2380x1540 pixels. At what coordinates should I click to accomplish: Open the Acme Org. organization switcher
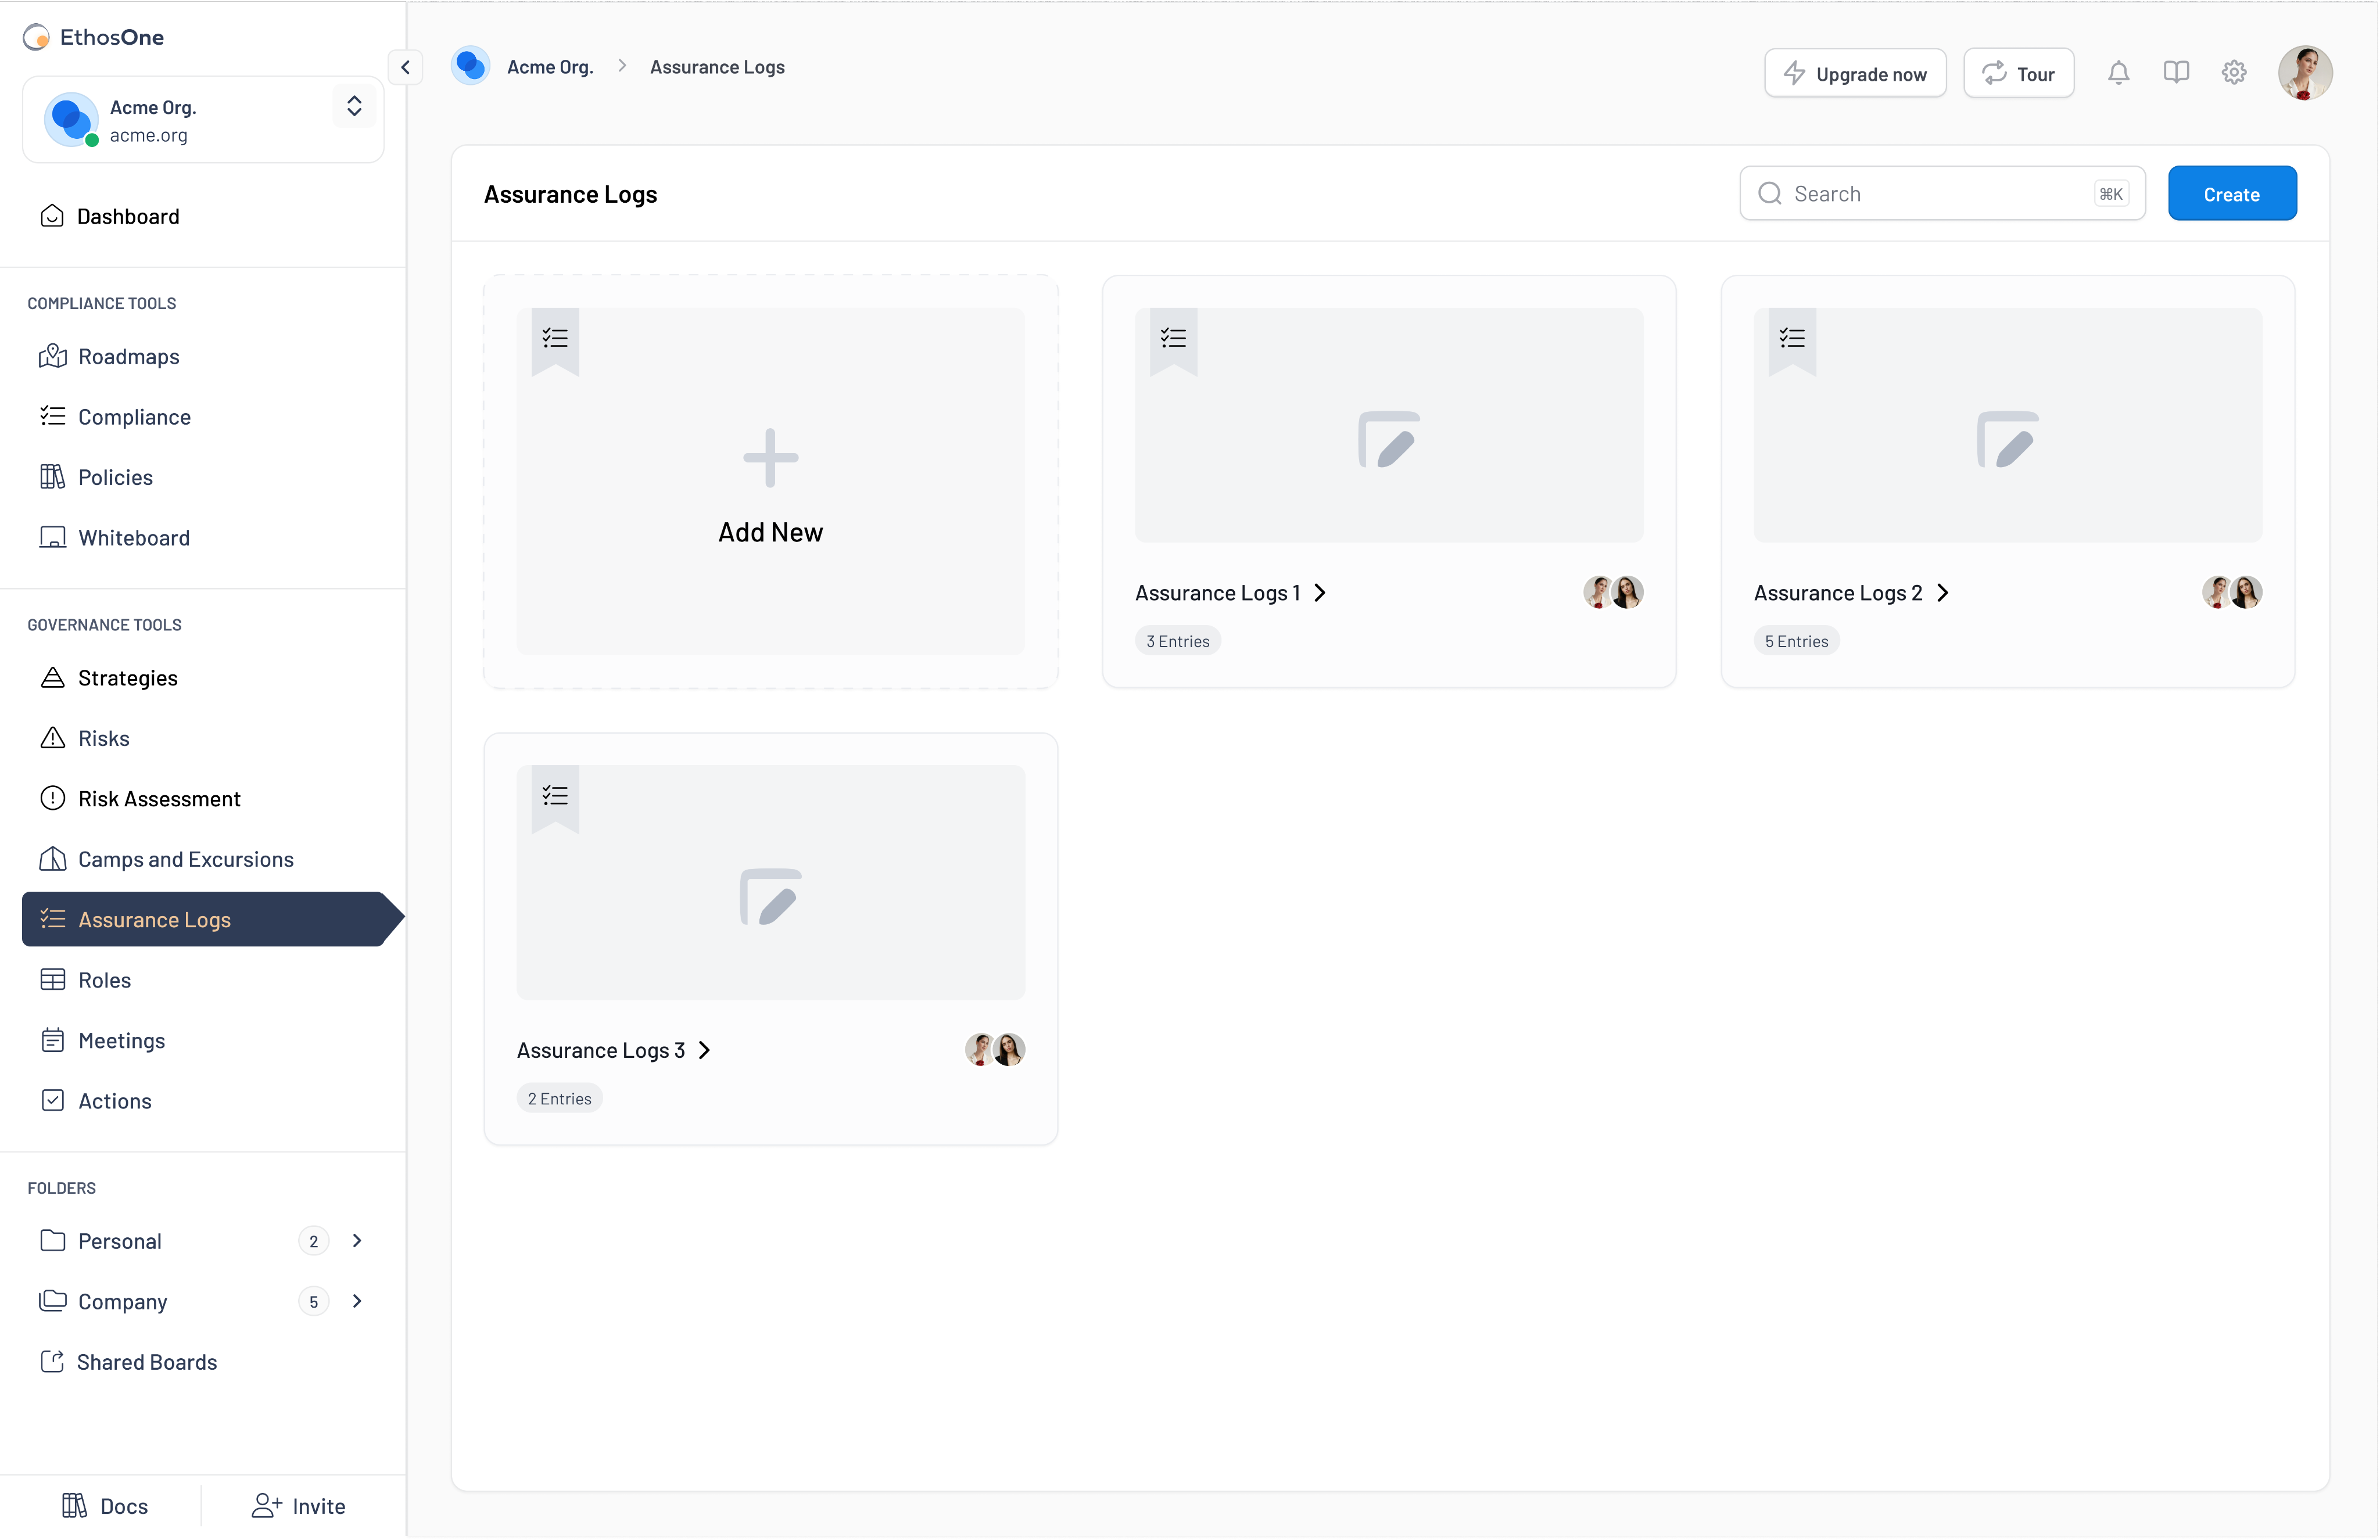tap(354, 107)
